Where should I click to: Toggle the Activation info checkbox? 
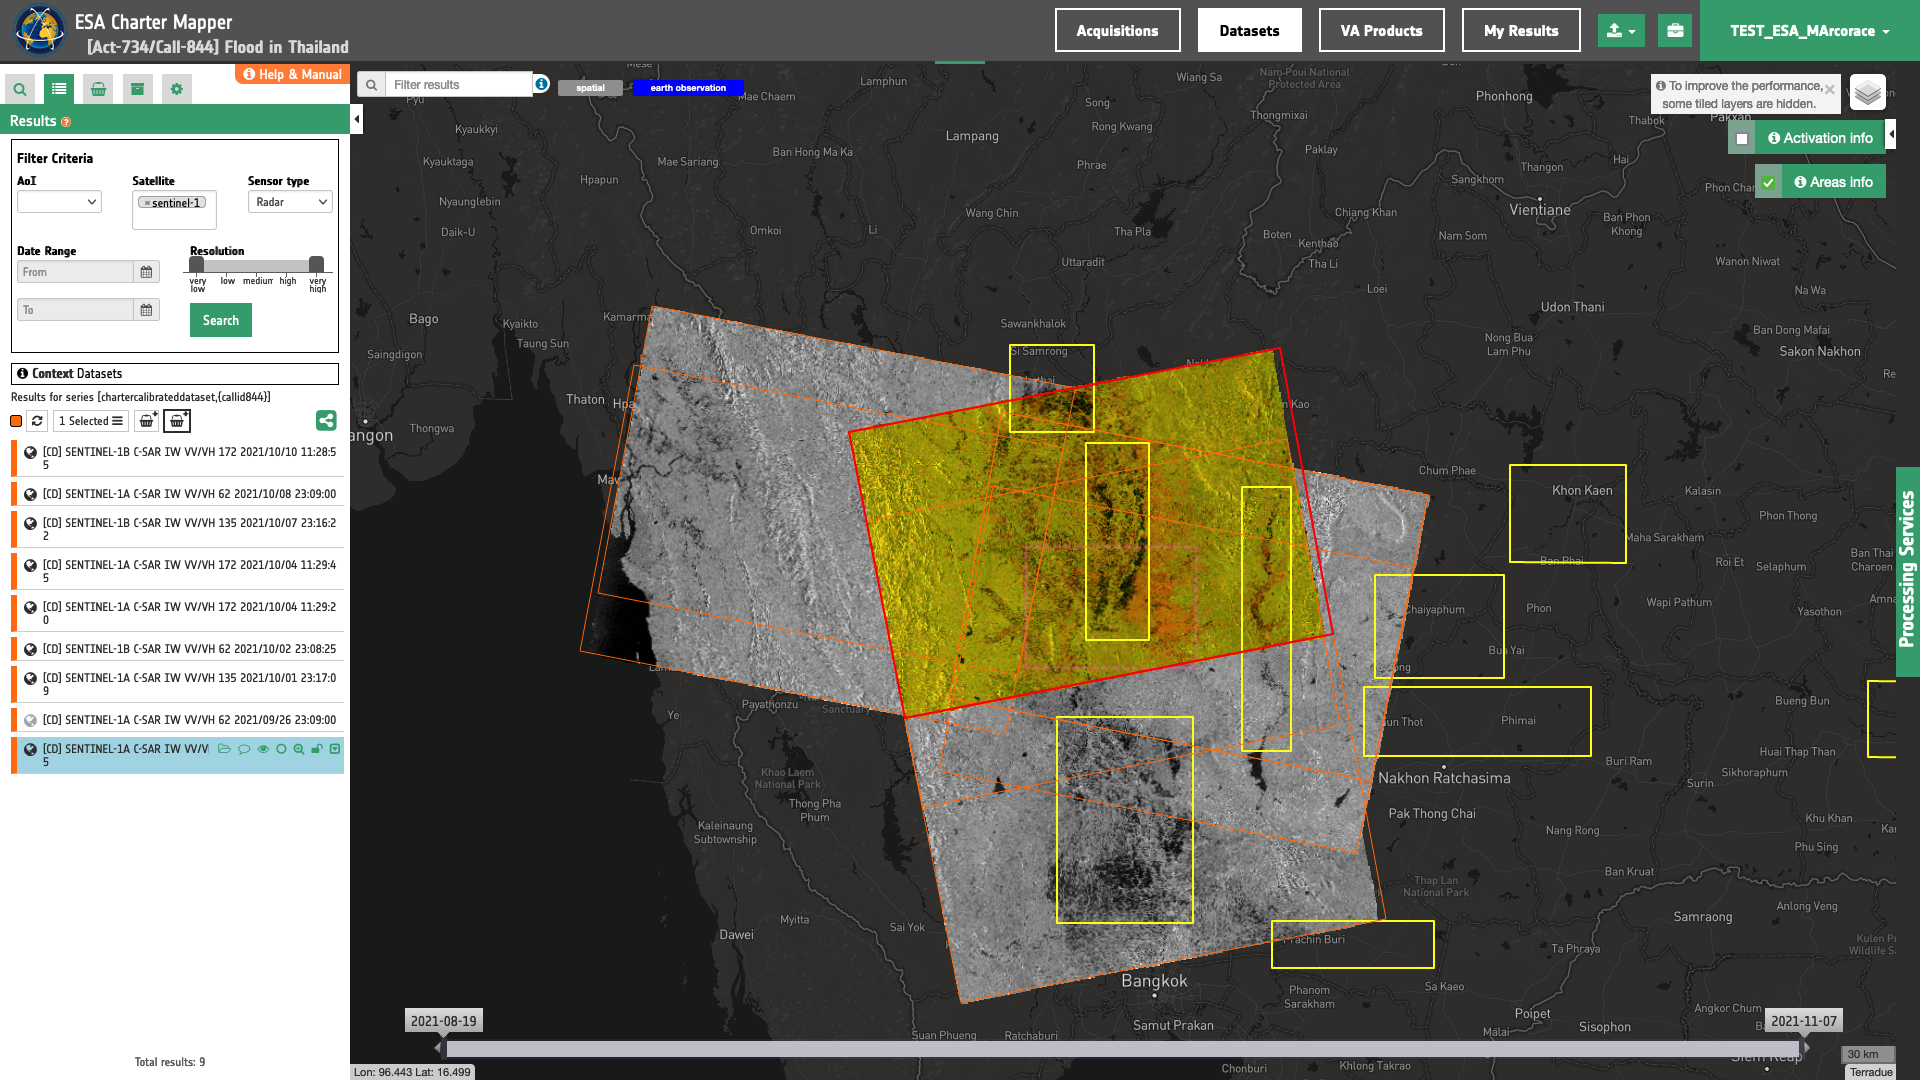1742,139
